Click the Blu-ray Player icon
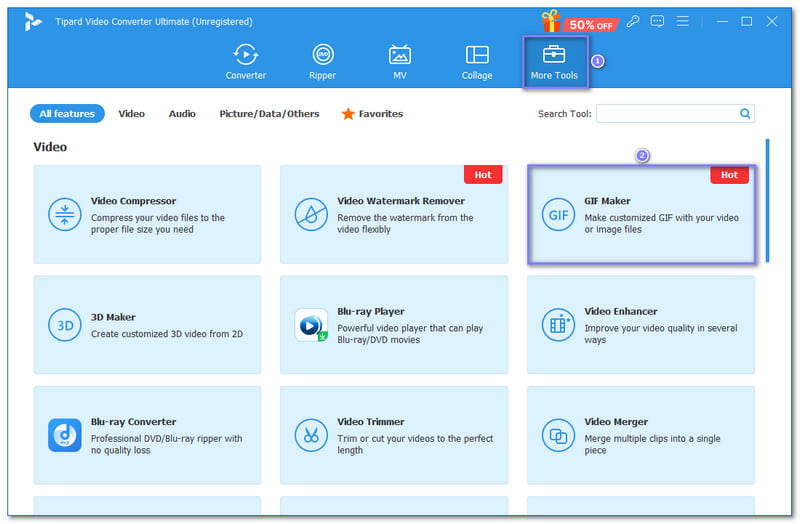 [x=311, y=325]
